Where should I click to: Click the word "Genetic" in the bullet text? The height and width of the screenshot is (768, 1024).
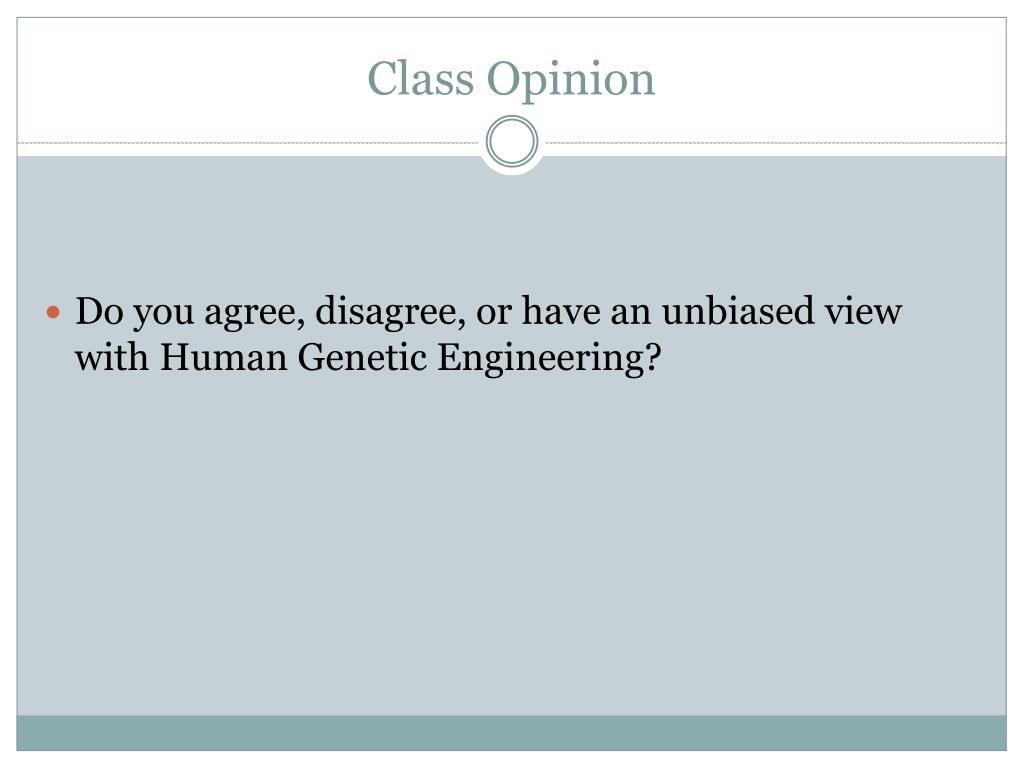pyautogui.click(x=362, y=358)
